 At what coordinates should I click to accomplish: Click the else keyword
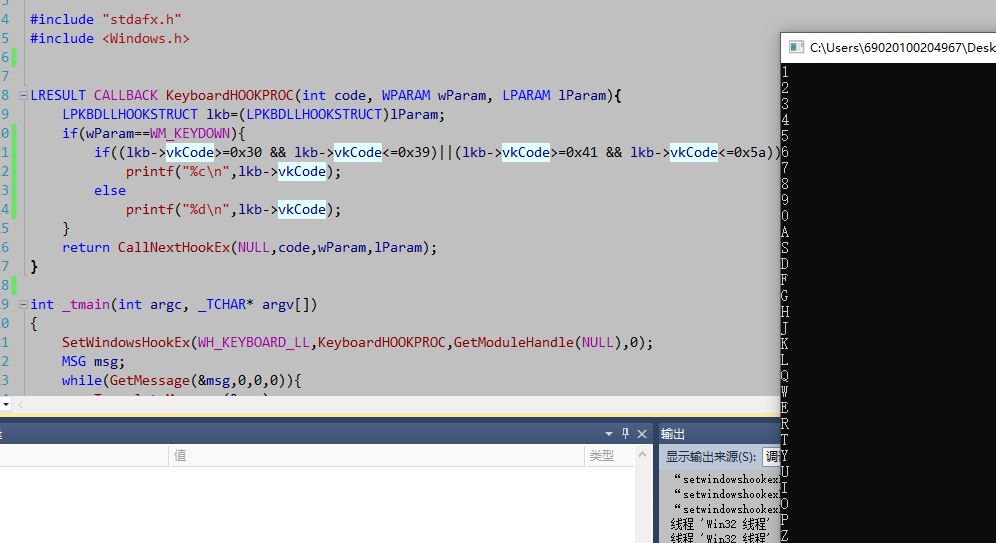tap(110, 191)
